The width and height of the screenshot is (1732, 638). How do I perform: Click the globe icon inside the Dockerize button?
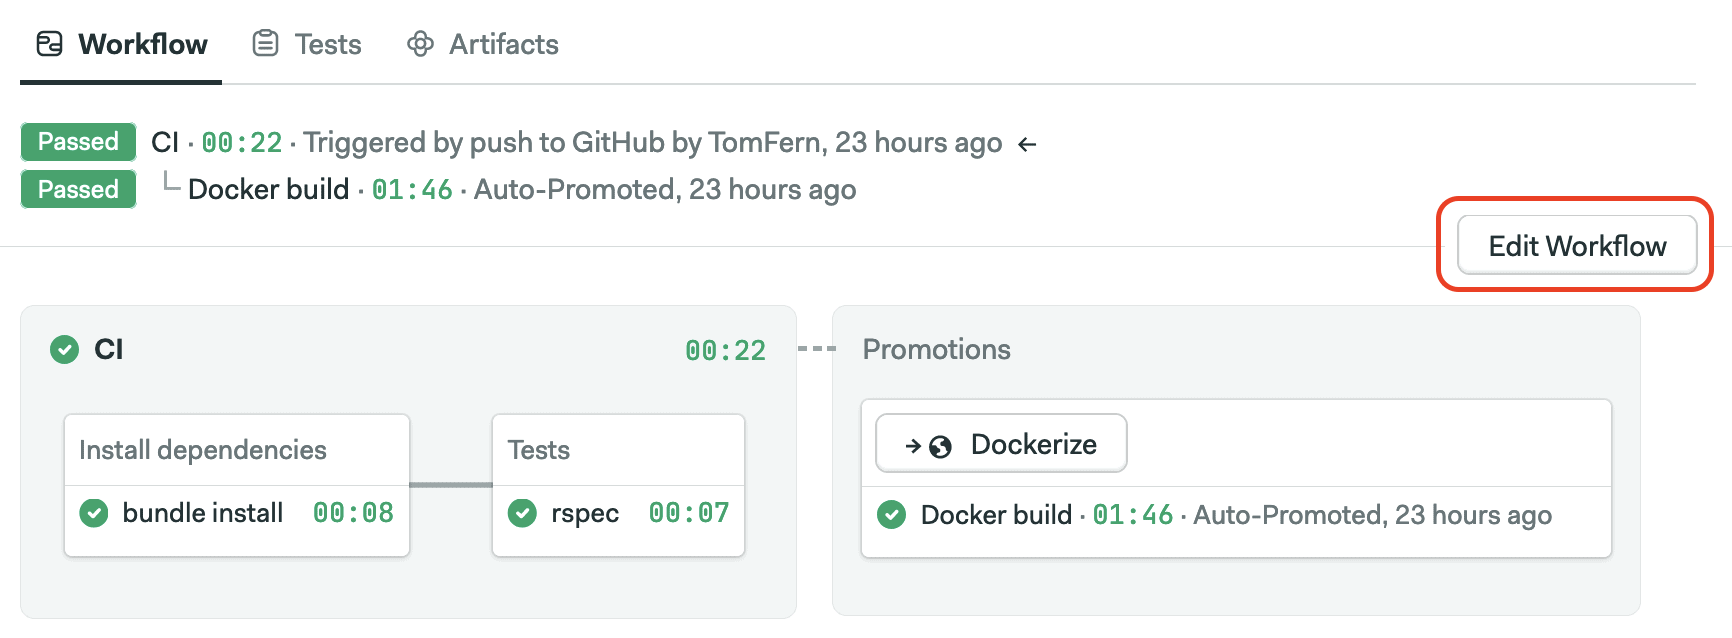(938, 443)
